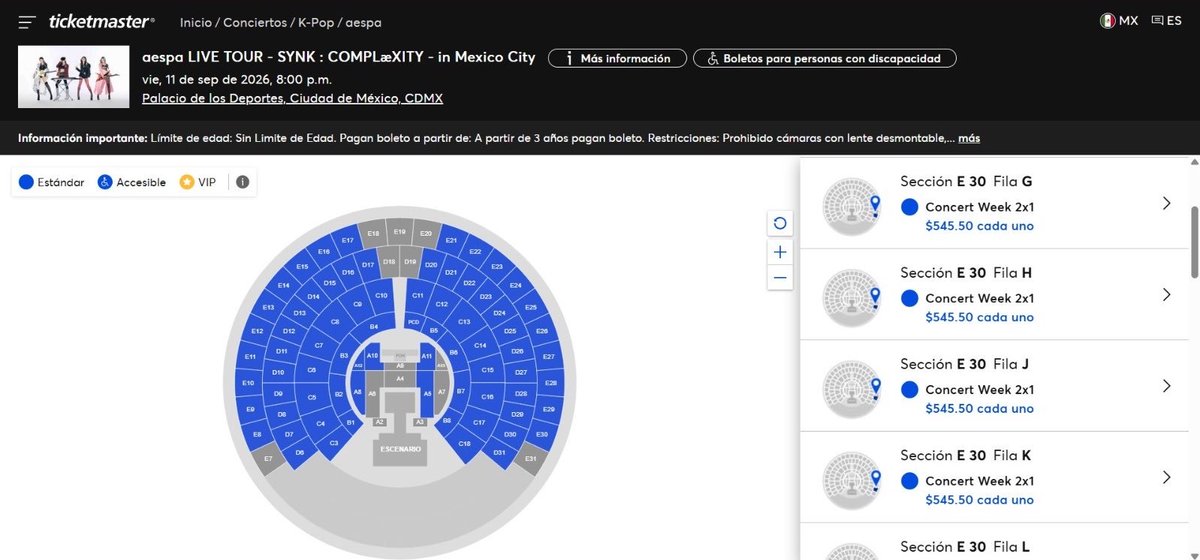Open Fila K ticket listing chevron
1200x560 pixels.
click(1166, 477)
